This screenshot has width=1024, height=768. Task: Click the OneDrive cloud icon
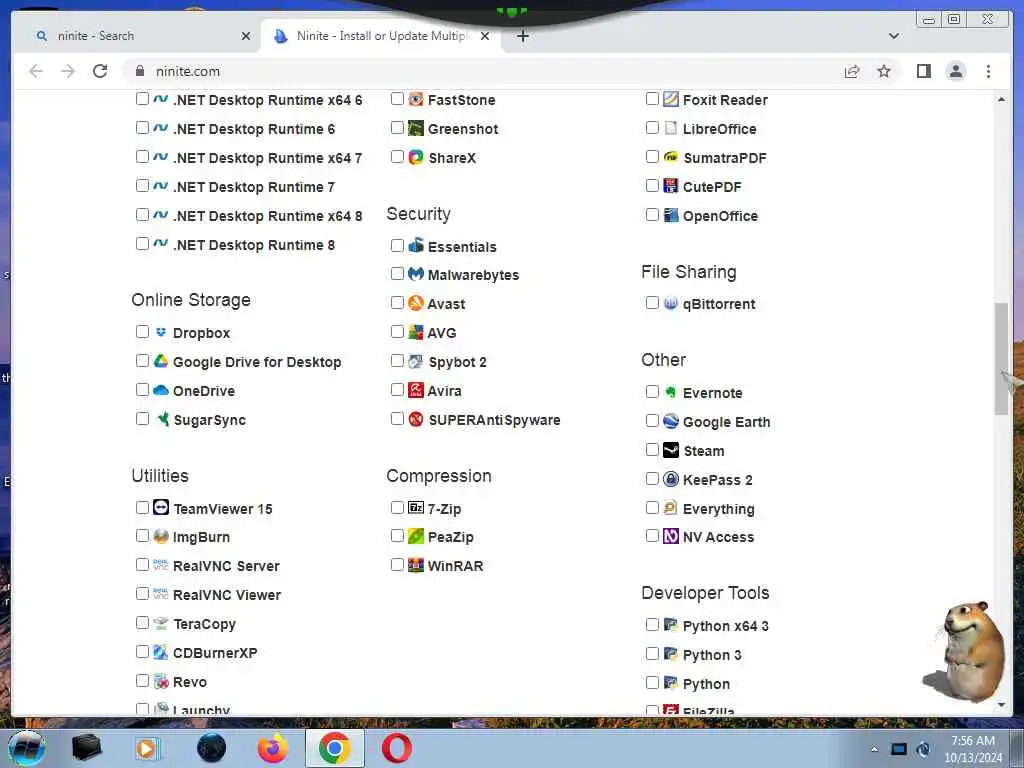click(161, 390)
